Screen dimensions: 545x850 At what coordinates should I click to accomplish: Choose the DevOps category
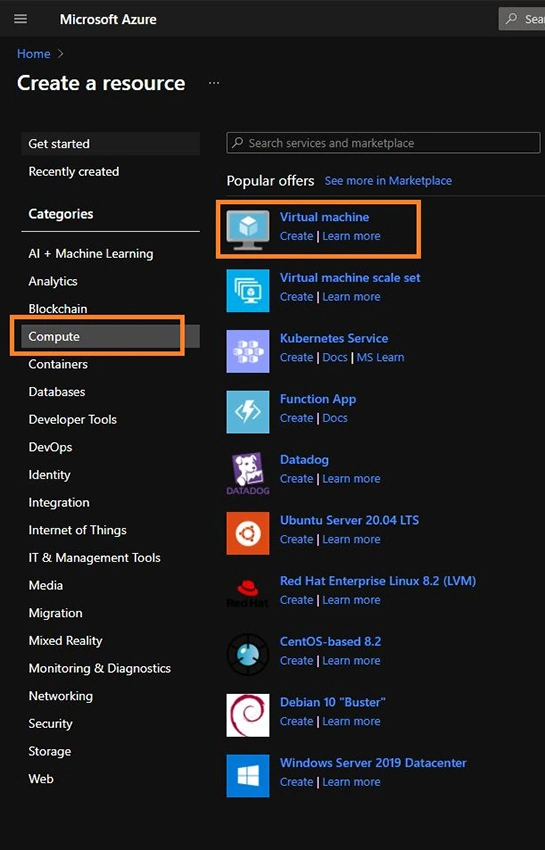[50, 447]
